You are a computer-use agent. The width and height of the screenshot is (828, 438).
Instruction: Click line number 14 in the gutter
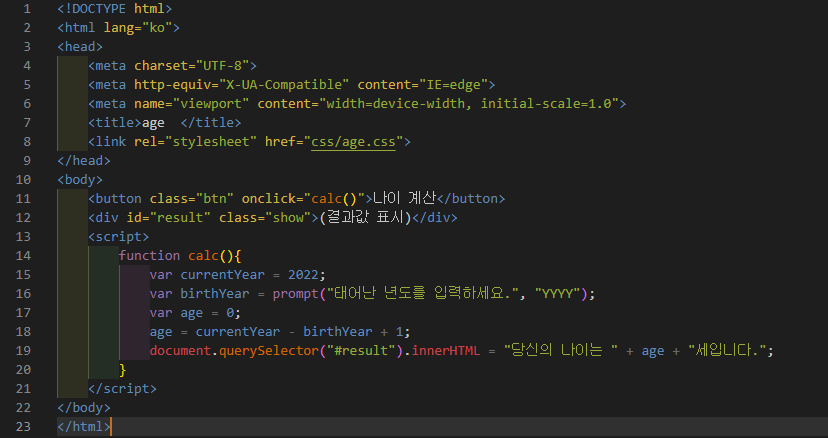click(x=23, y=256)
